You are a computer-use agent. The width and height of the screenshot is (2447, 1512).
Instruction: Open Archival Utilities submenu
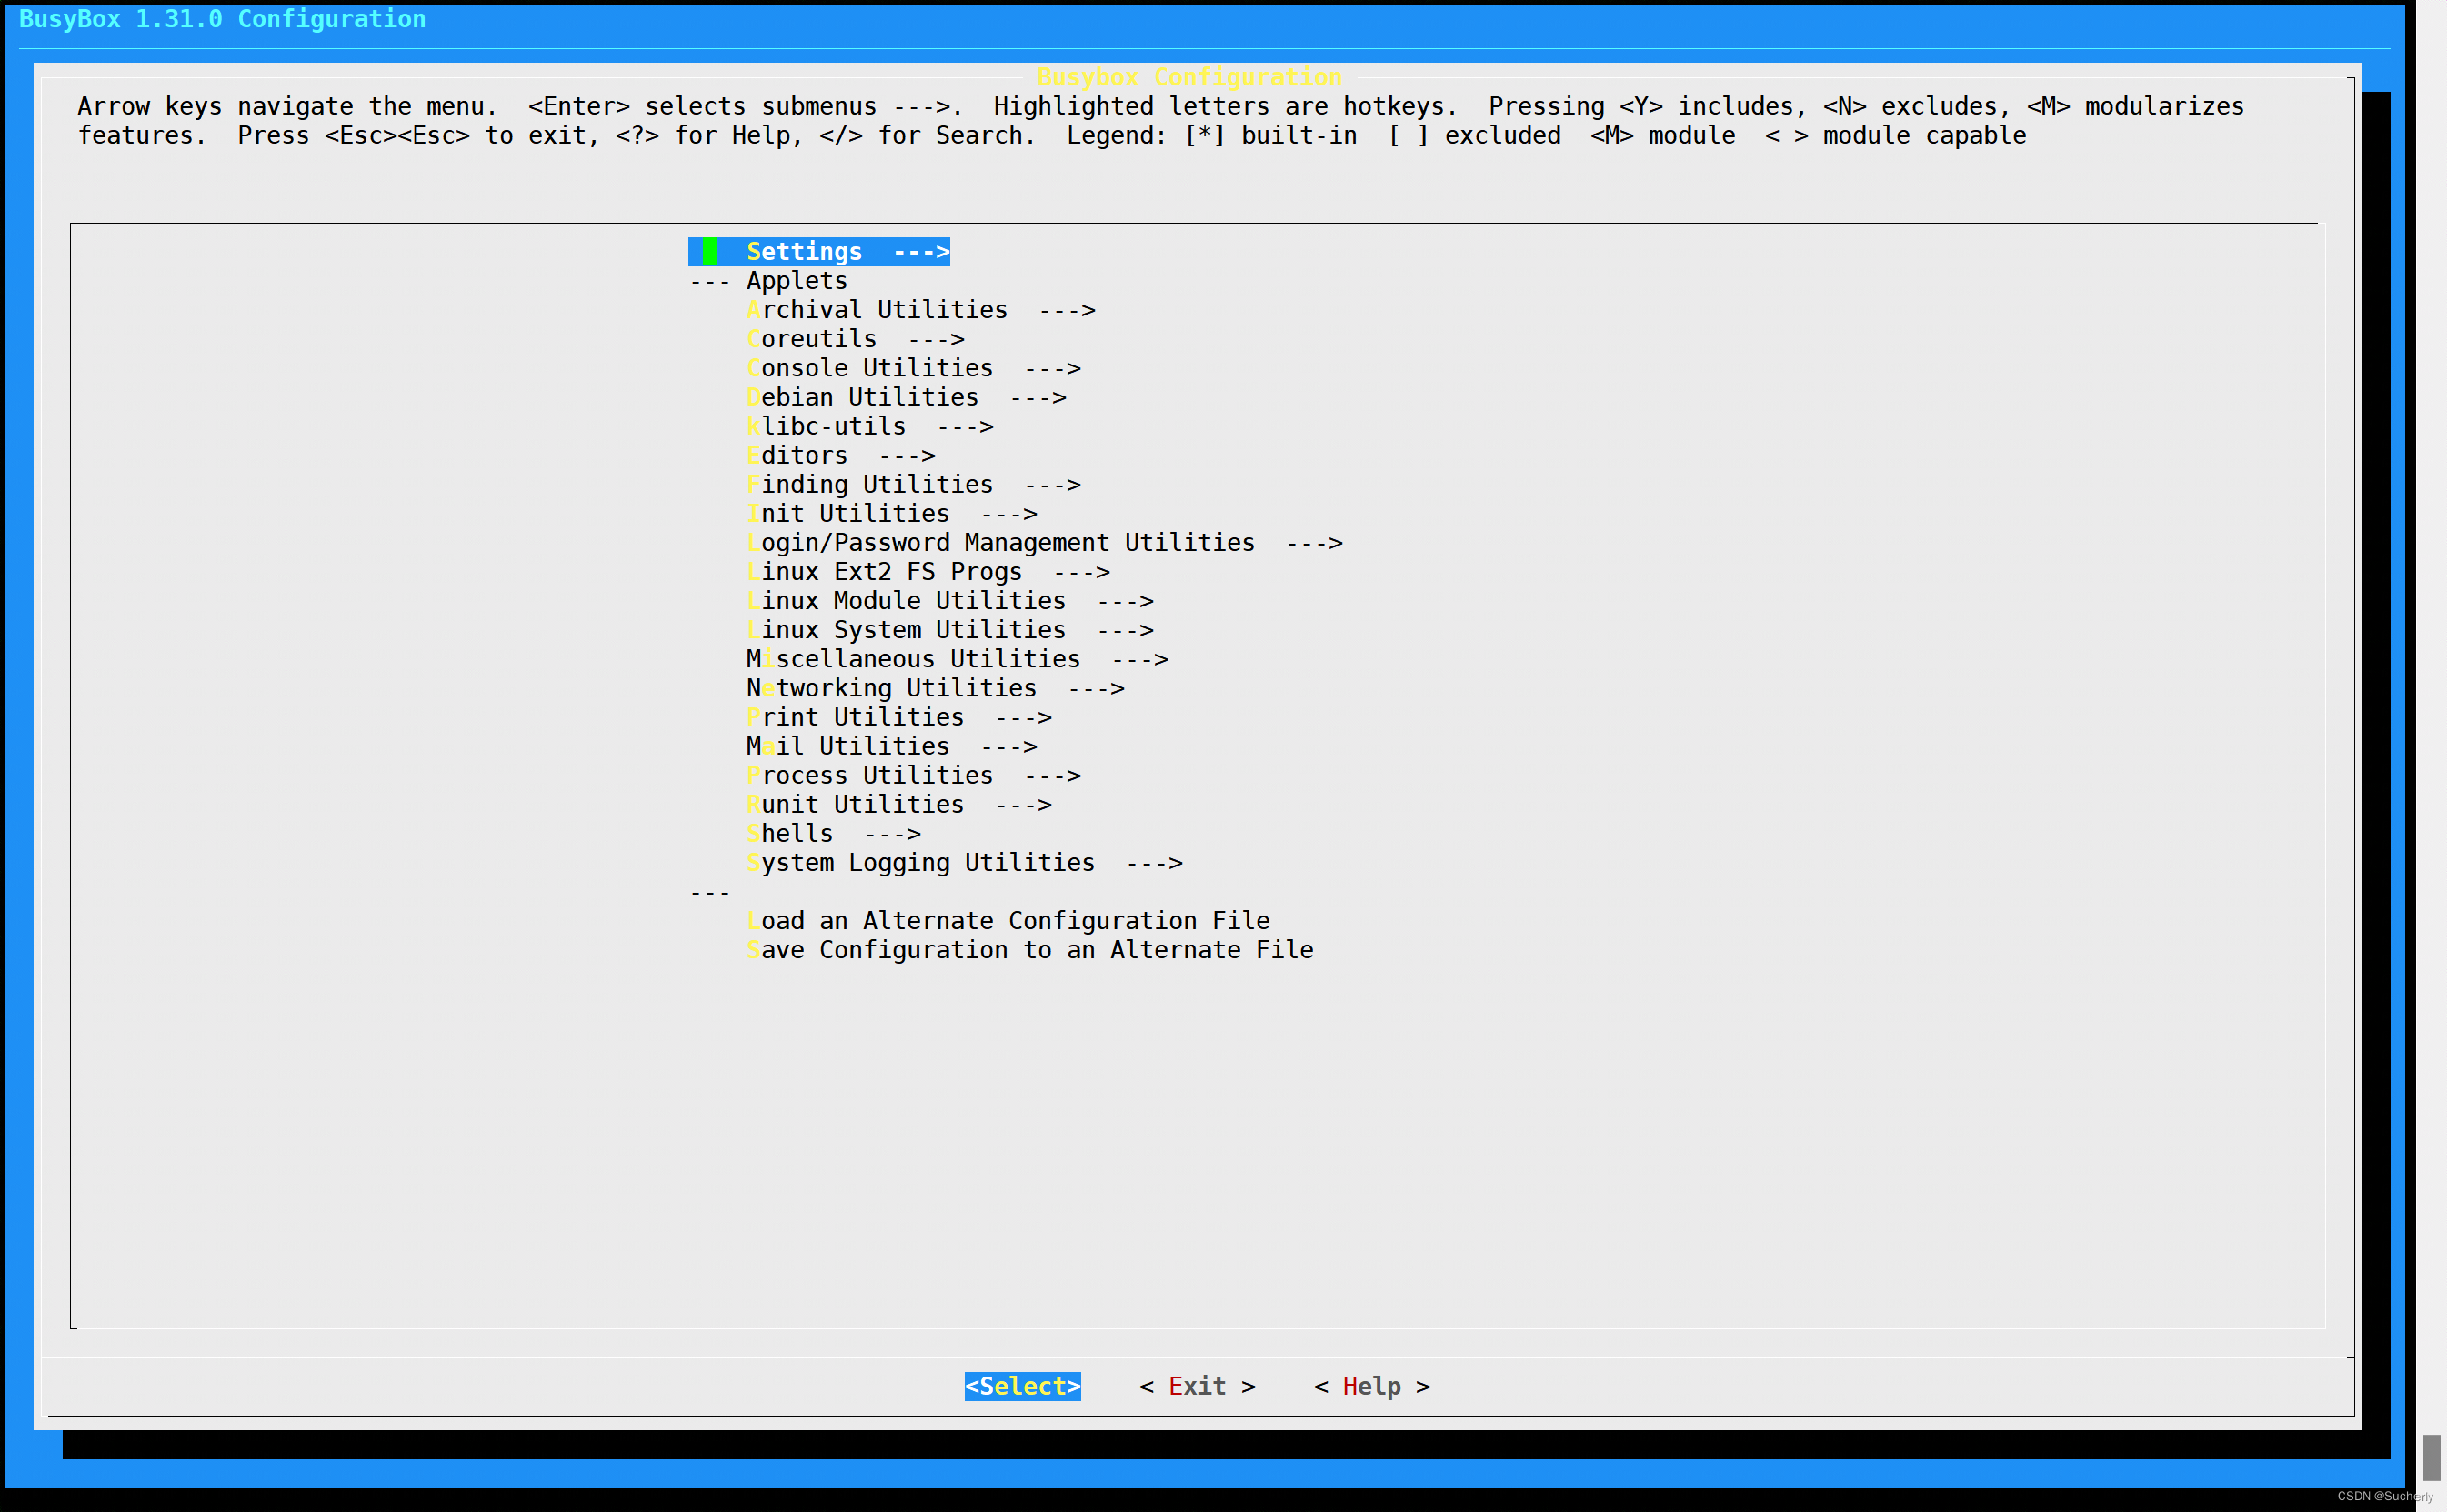tap(921, 310)
